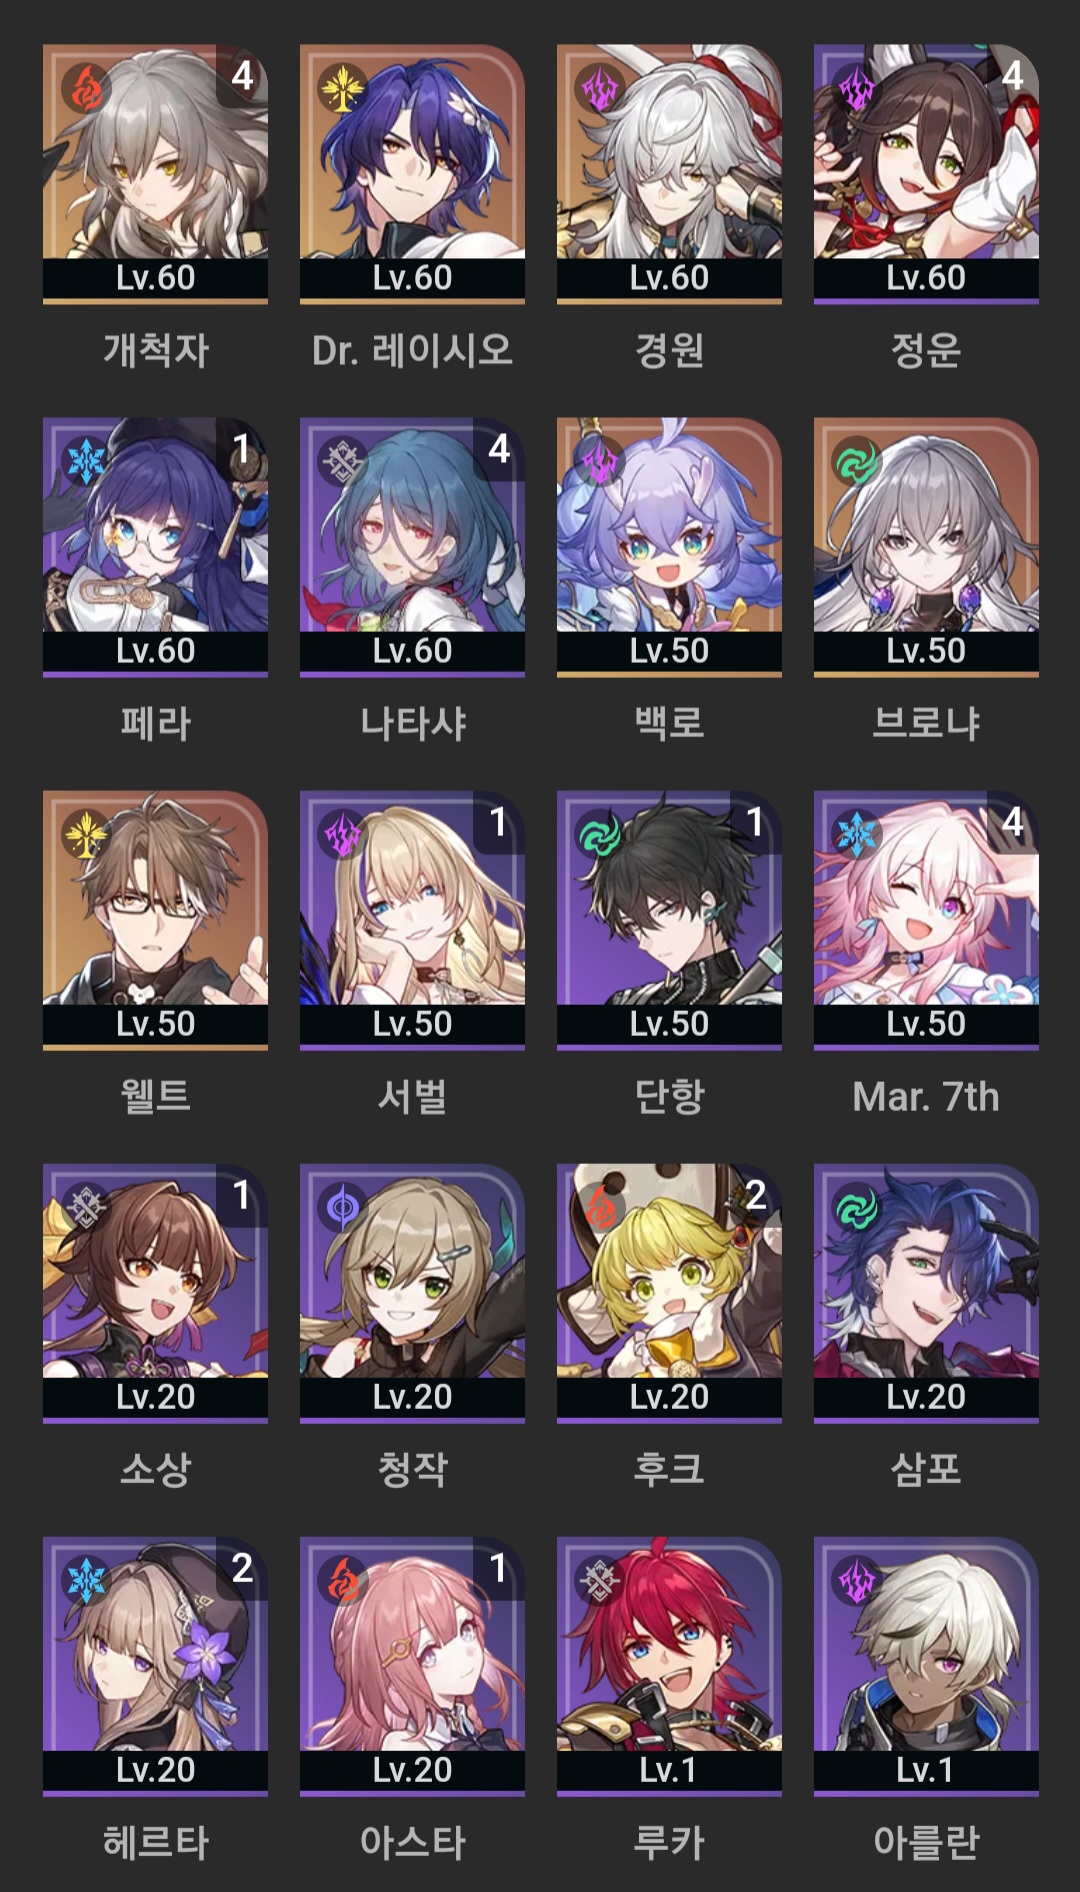1080x1892 pixels.
Task: Click the Lightning element icon on 경원
Action: click(x=600, y=88)
